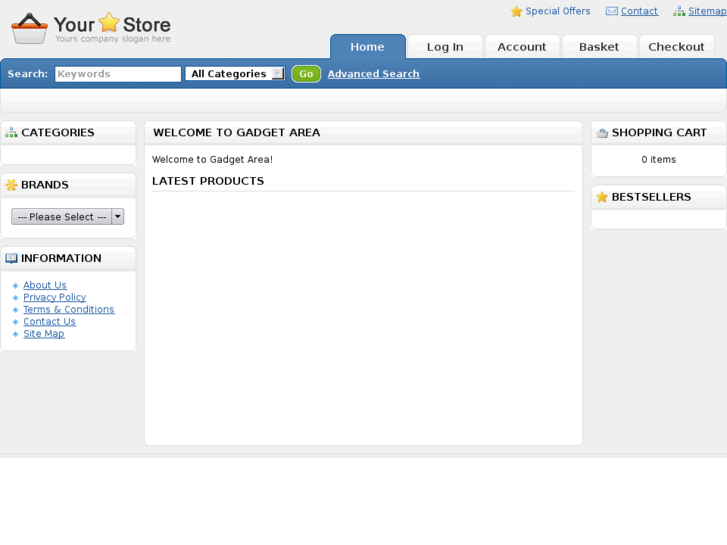Screen dimensions: 727x545
Task: Click the "Welcome to Gadget Area!" text
Action: 212,160
